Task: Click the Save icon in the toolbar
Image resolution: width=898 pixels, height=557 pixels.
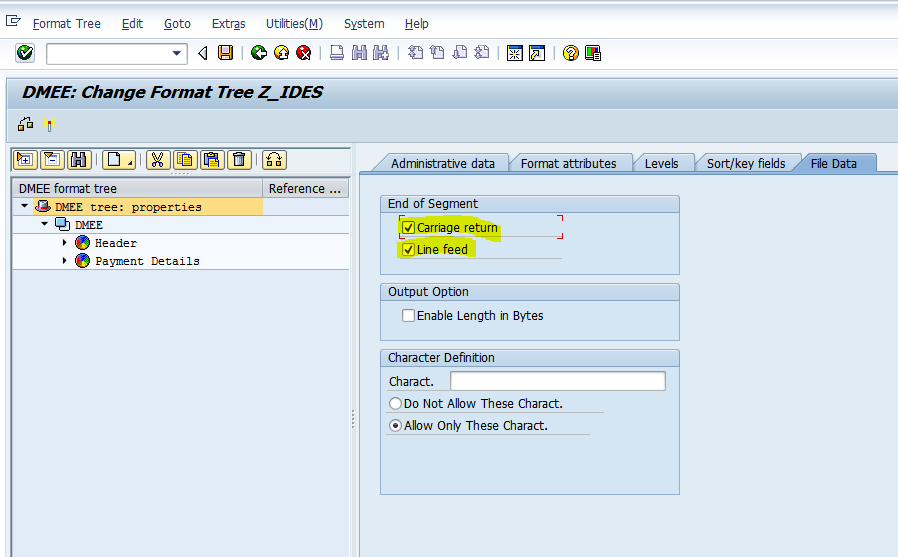Action: tap(226, 53)
